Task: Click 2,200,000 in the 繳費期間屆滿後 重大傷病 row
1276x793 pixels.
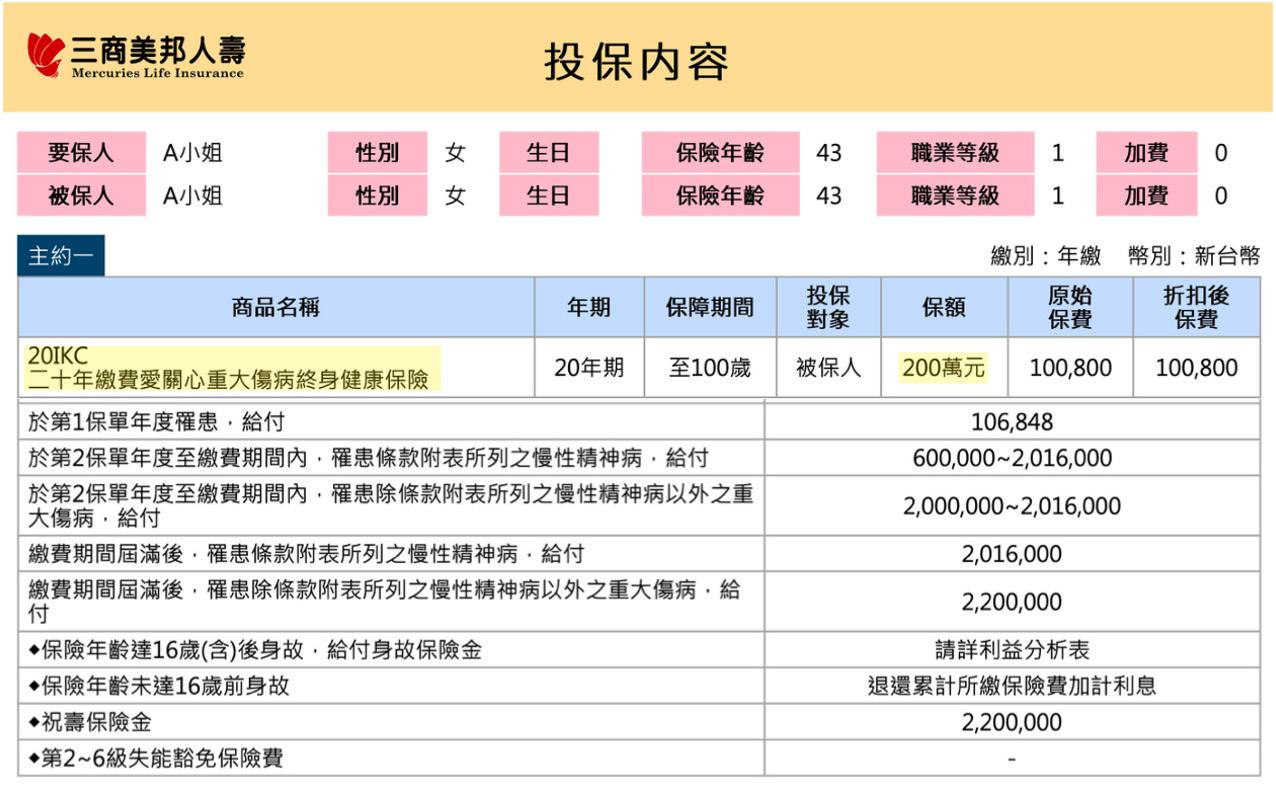Action: [1012, 602]
